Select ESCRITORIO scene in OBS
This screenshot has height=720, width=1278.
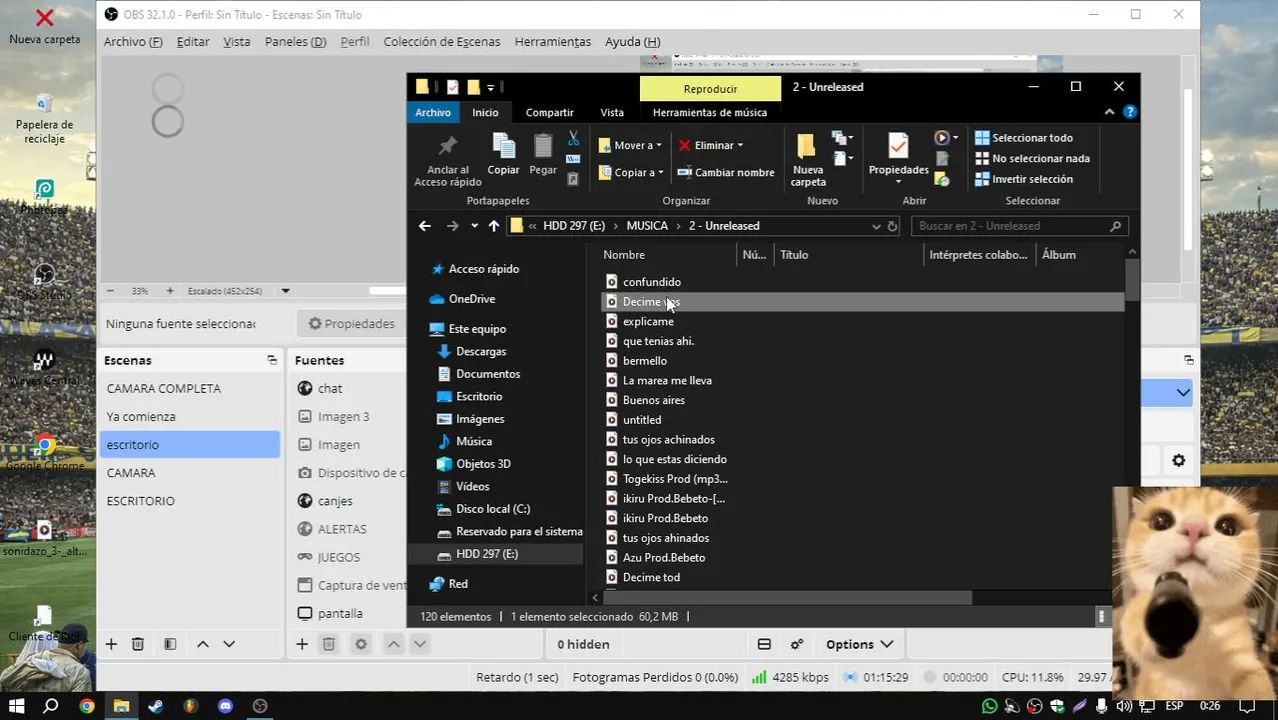[190, 500]
